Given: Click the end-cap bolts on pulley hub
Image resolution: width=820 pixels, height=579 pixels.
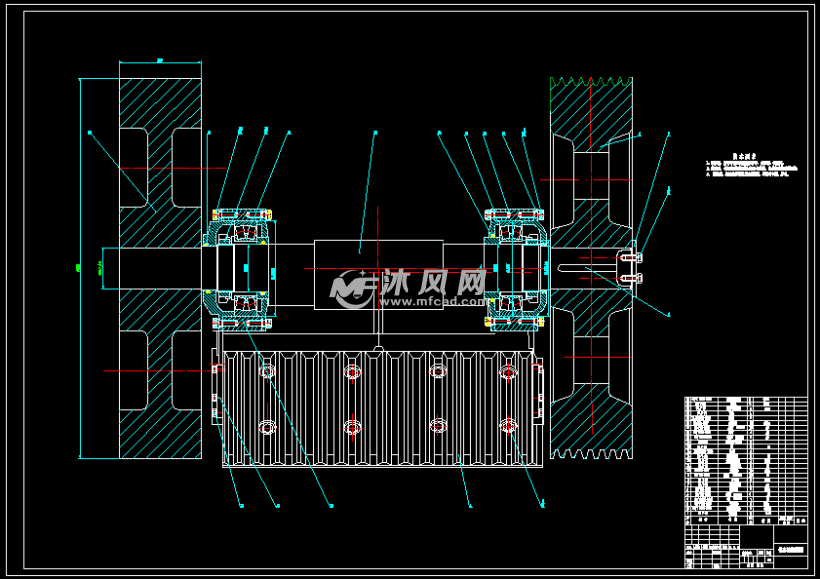Looking at the screenshot, I should 629,266.
